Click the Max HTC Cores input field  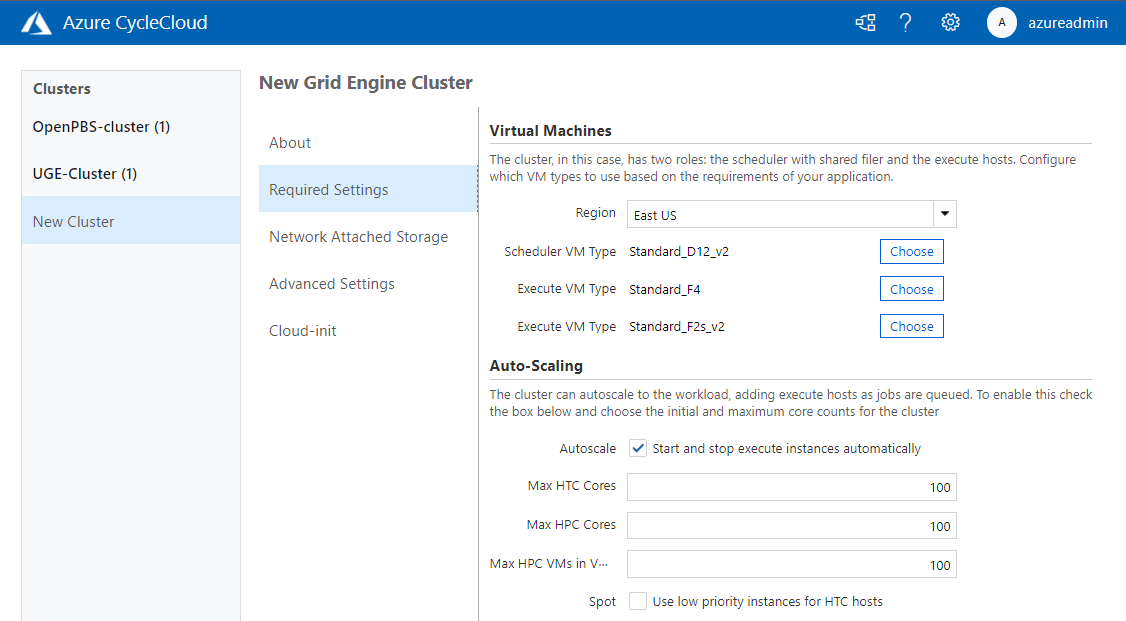(x=791, y=487)
